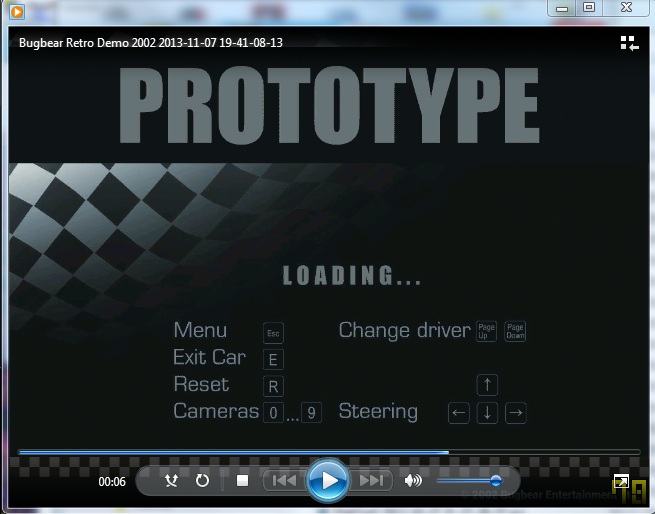Click the down arrow steering key icon
The width and height of the screenshot is (655, 514).
(x=487, y=413)
